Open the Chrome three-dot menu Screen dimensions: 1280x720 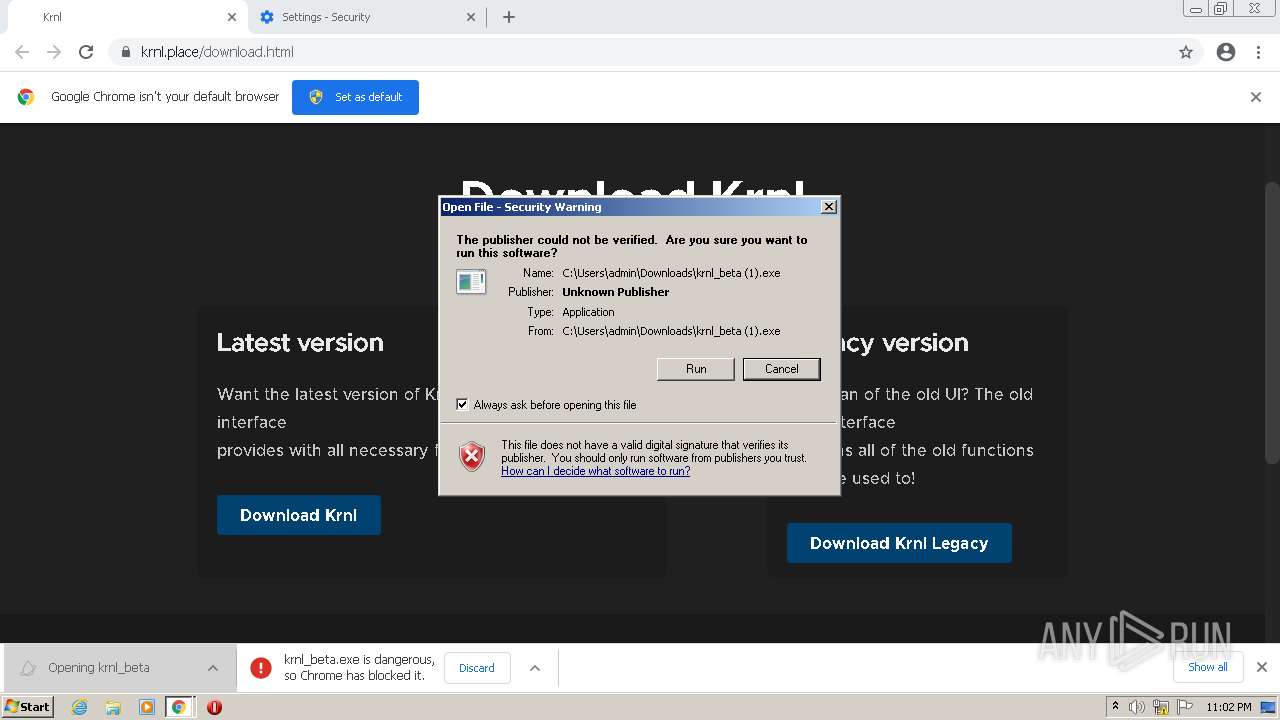click(x=1258, y=52)
